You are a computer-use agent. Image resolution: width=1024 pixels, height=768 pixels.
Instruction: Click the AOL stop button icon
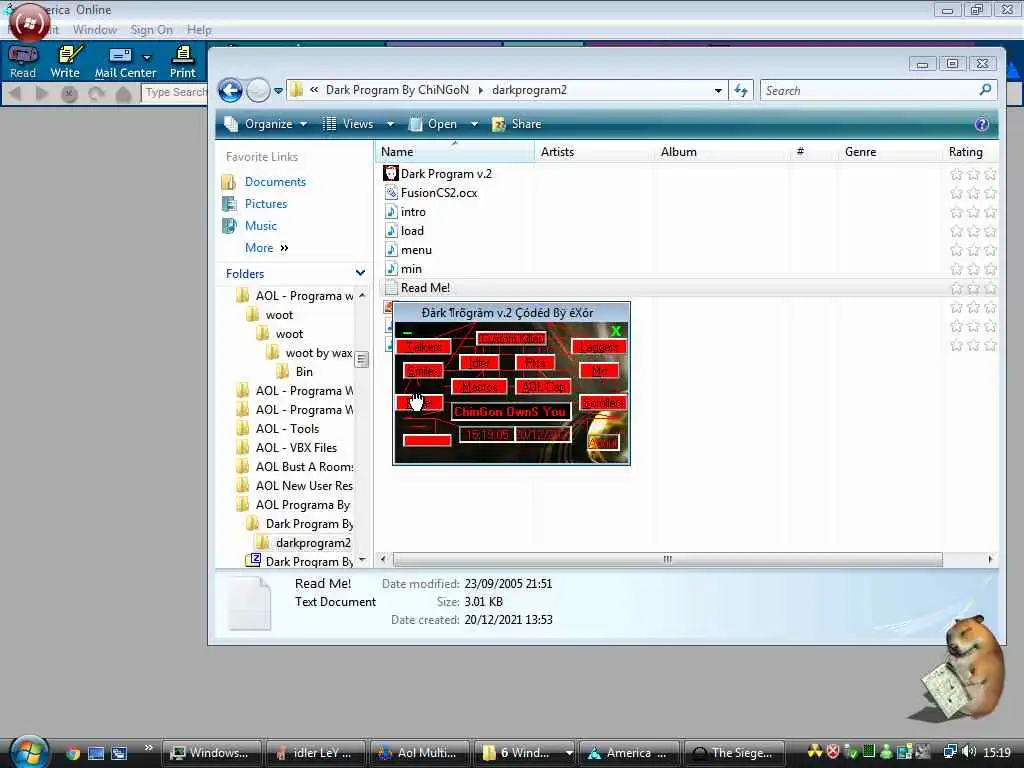click(x=69, y=94)
